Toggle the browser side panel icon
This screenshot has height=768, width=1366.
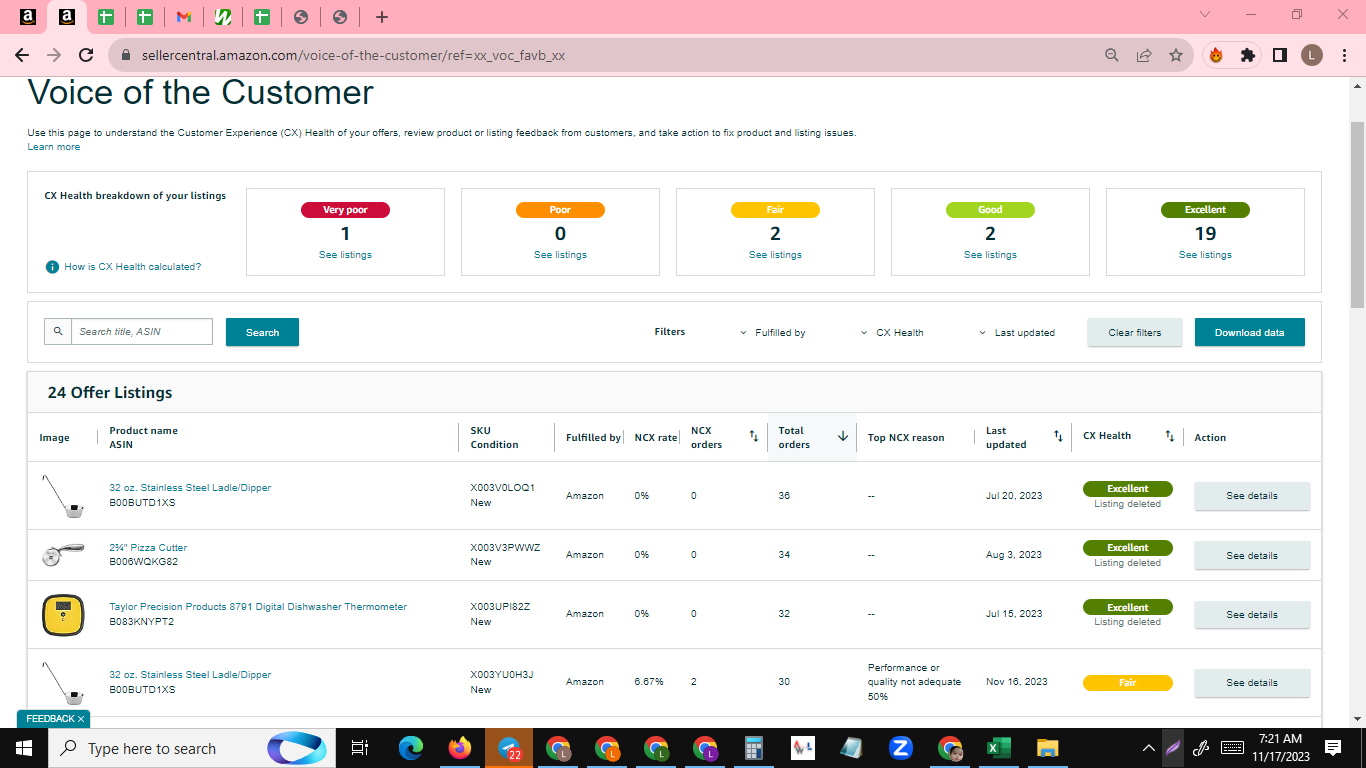click(1279, 56)
